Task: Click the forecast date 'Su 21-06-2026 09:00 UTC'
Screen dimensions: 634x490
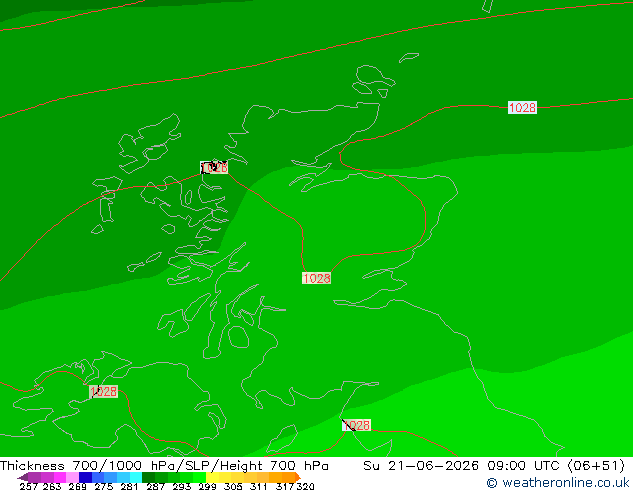Action: pos(464,465)
